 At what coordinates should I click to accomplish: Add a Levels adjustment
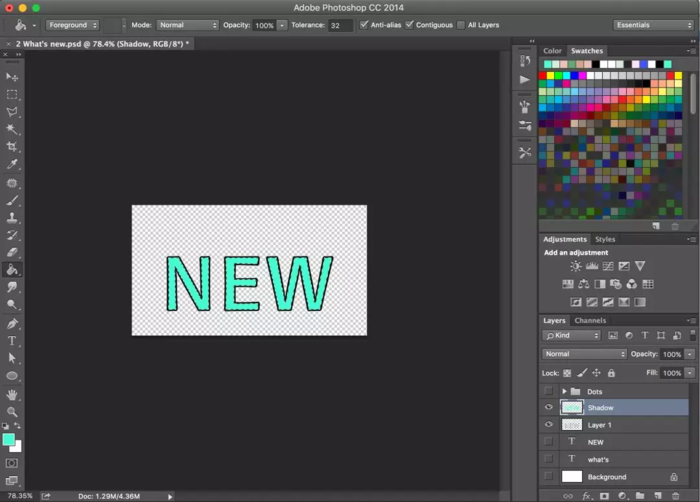click(592, 267)
